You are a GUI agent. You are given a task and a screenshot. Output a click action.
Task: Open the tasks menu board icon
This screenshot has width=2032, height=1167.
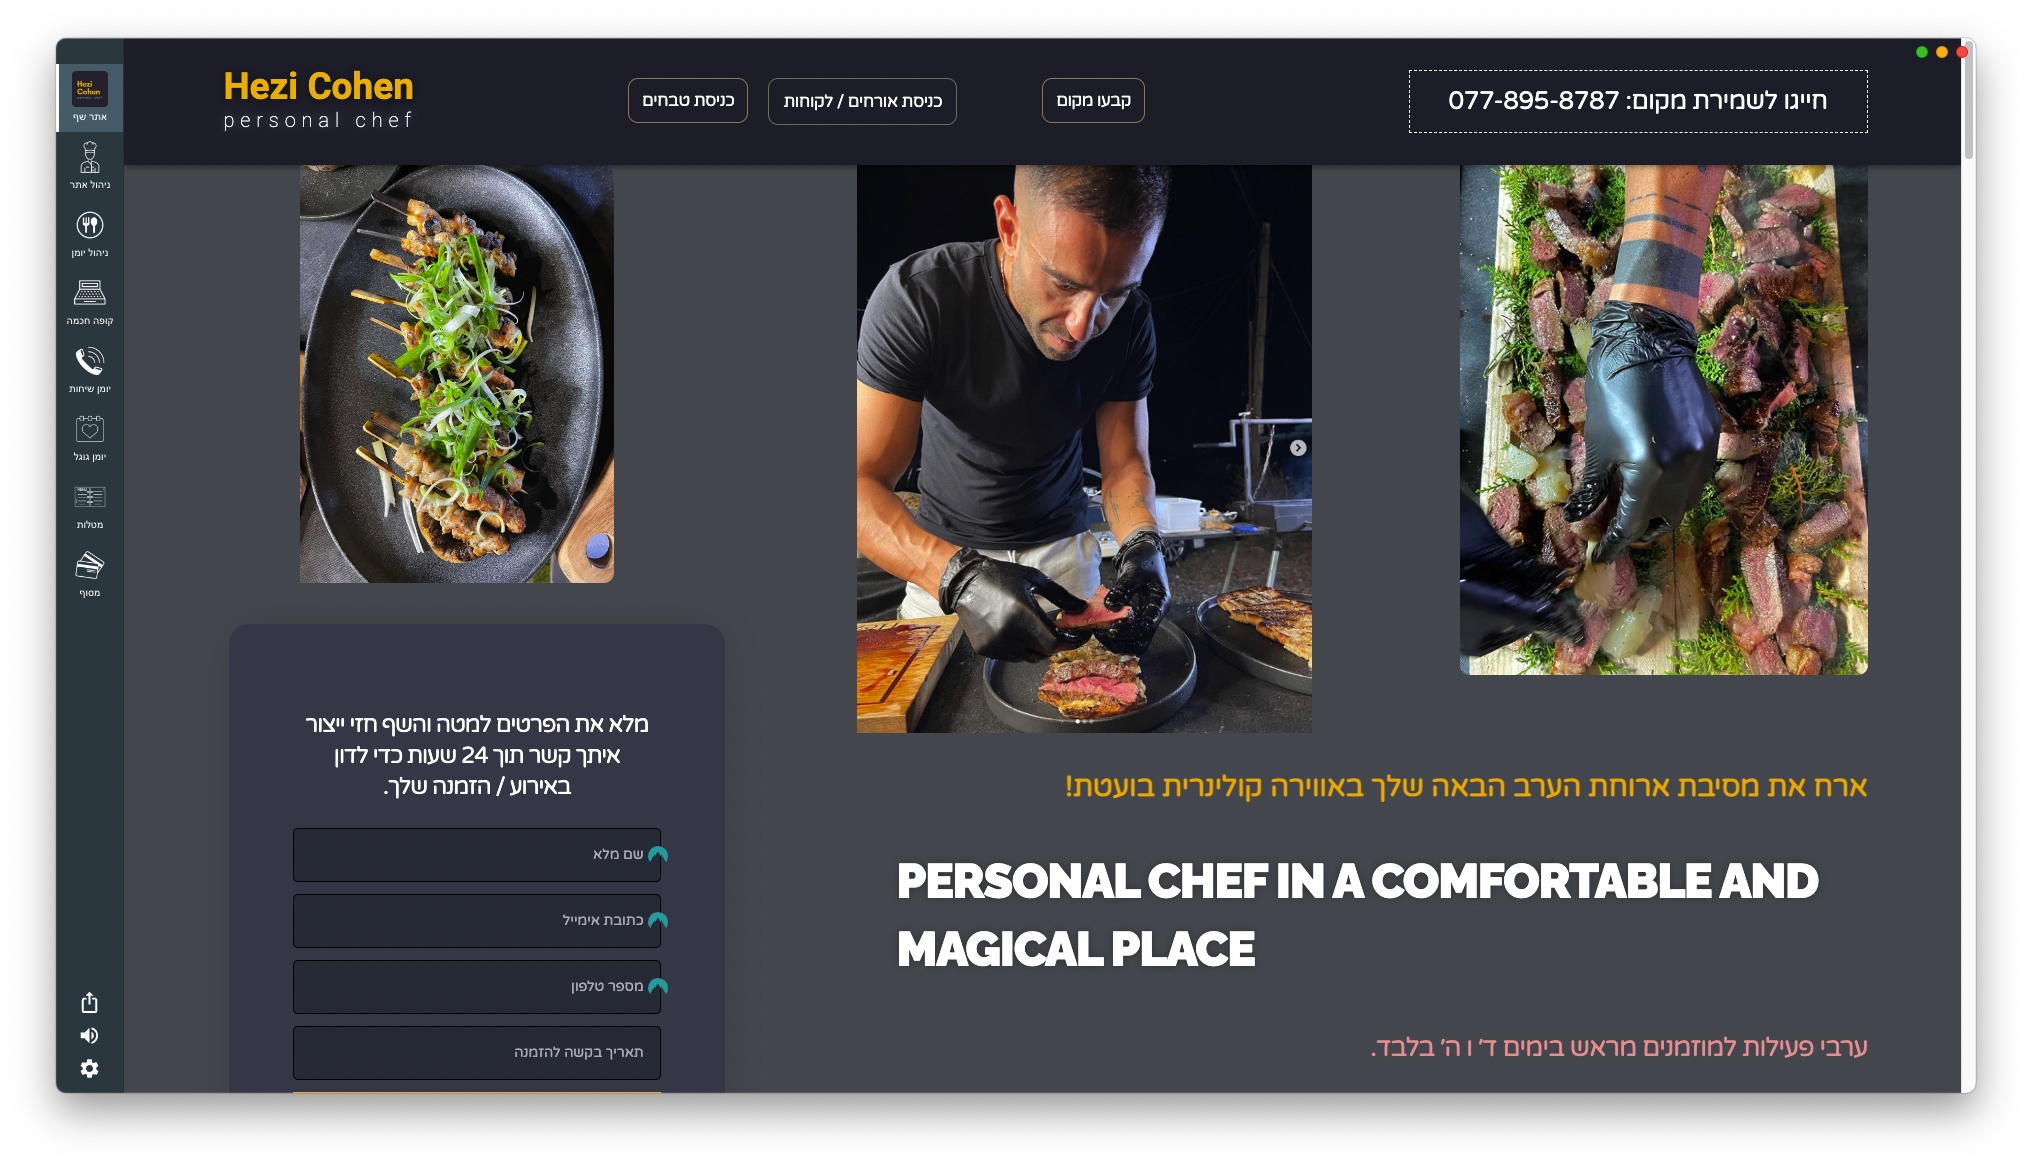90,505
